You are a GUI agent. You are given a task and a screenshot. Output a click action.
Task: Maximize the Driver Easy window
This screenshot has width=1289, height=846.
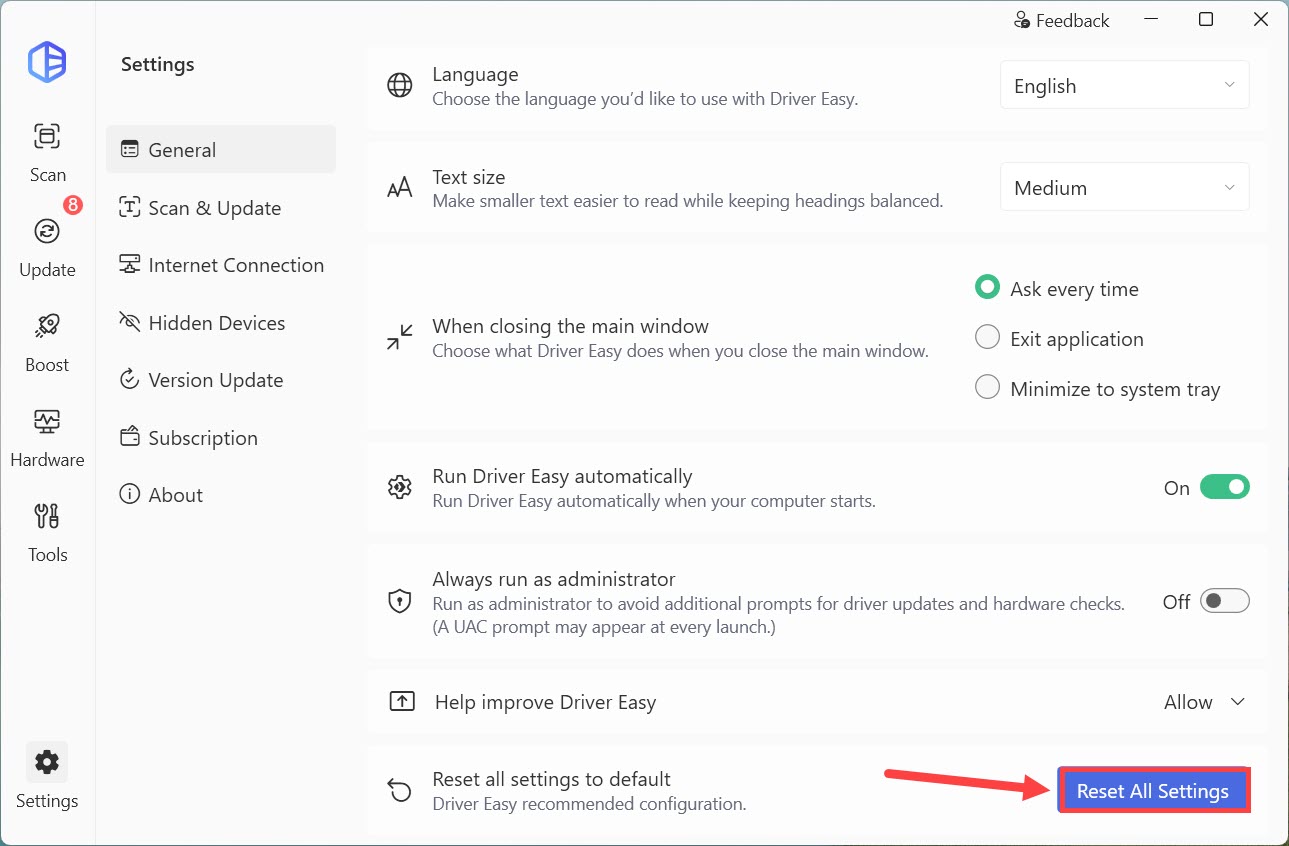(x=1206, y=19)
